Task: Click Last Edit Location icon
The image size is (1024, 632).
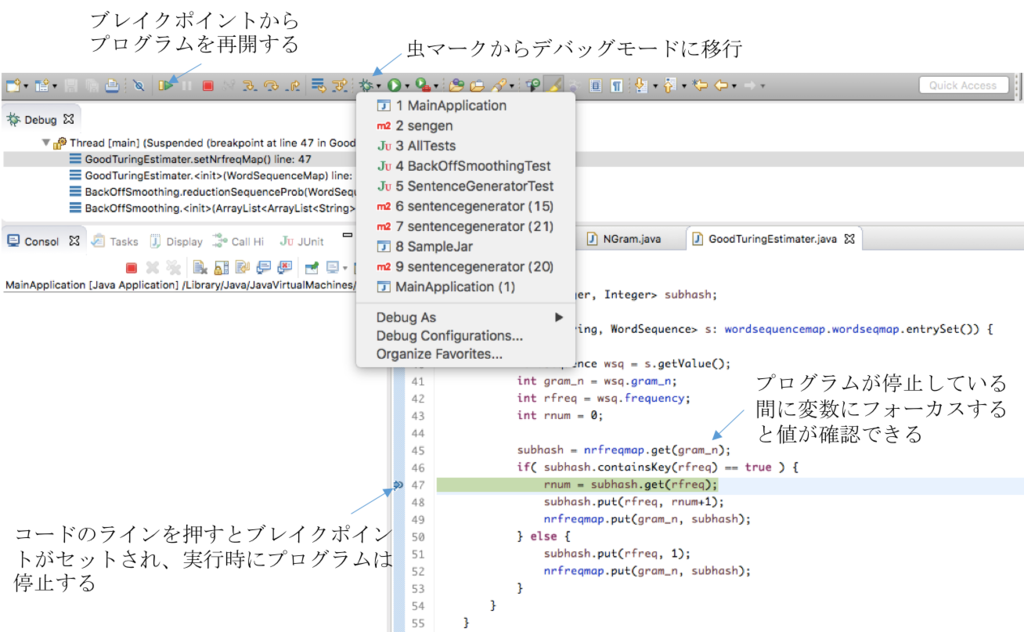Action: [700, 85]
